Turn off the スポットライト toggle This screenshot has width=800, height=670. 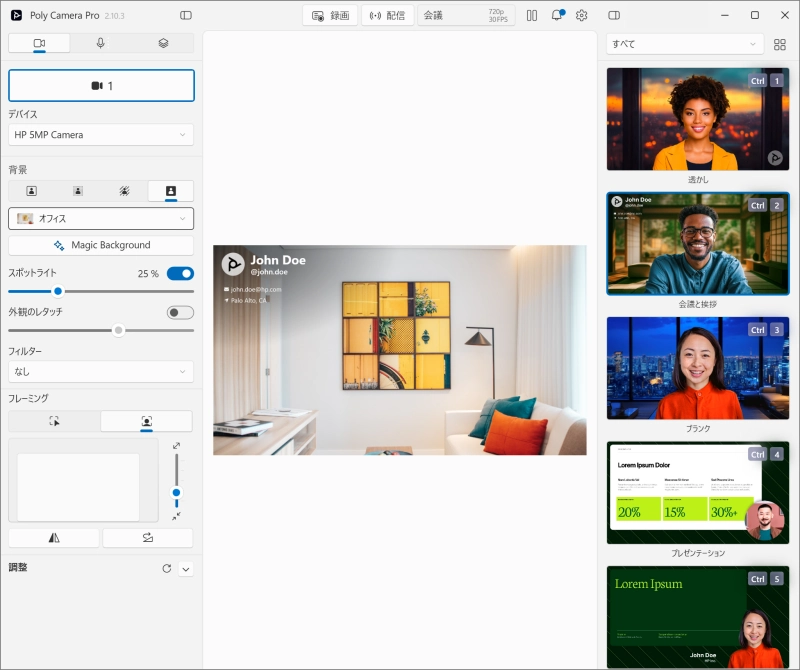click(x=180, y=274)
